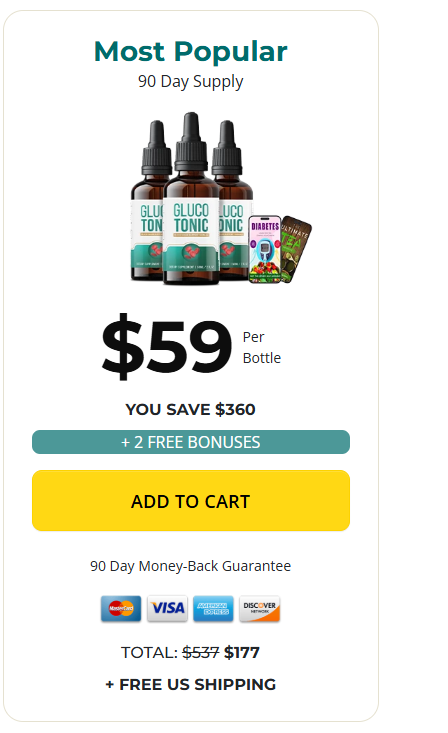Image resolution: width=448 pixels, height=733 pixels.
Task: Click the center Gluco Tonic bottle
Action: coord(191,199)
